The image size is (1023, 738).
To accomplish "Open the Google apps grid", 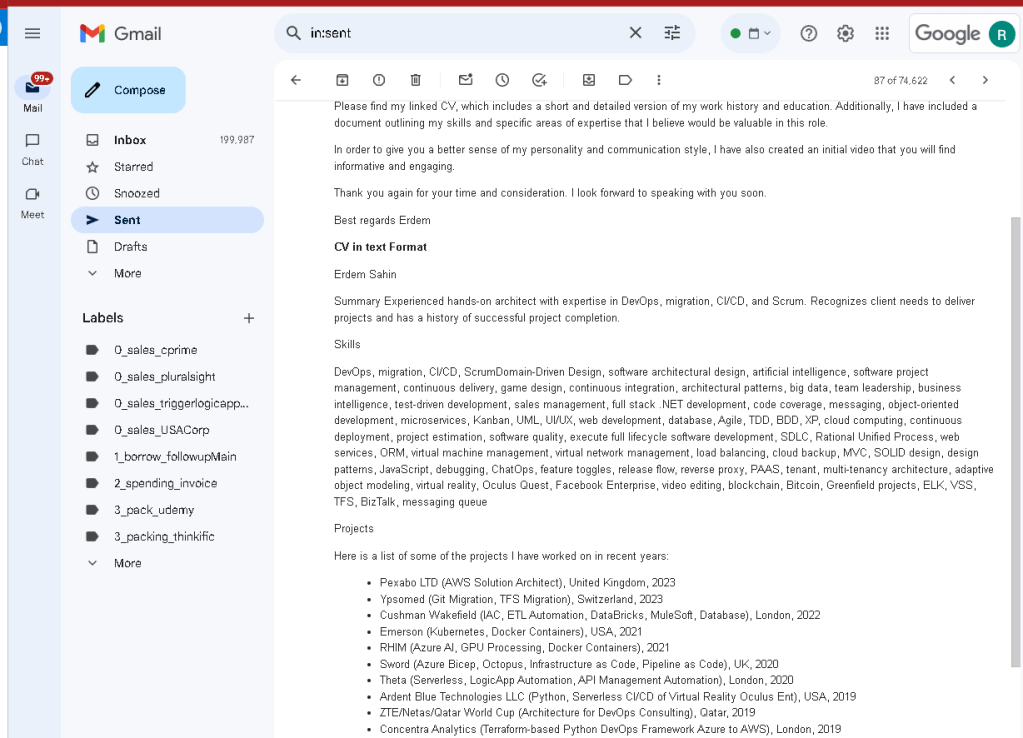I will pos(882,33).
